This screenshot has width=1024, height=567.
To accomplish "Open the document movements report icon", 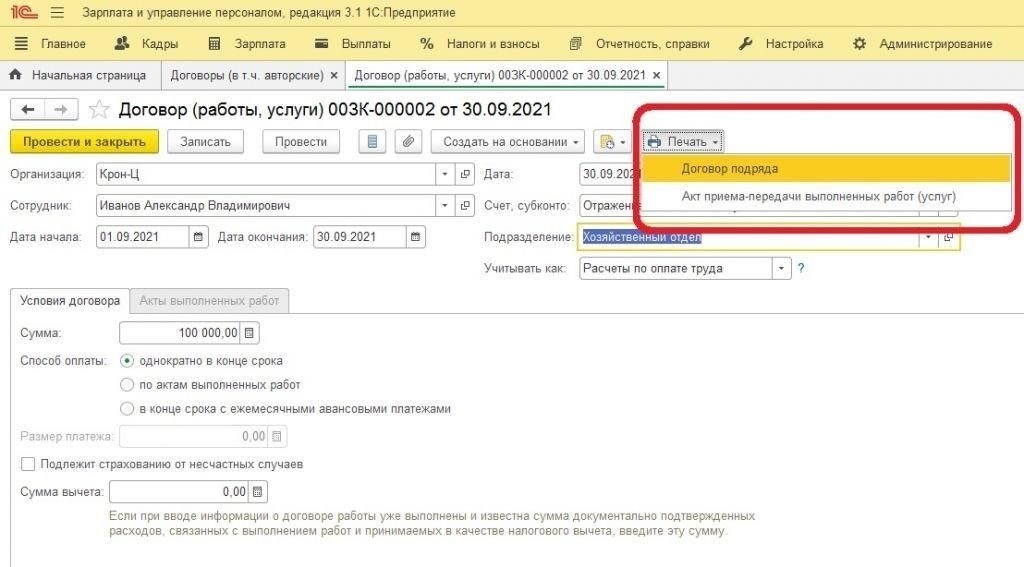I will click(x=372, y=142).
